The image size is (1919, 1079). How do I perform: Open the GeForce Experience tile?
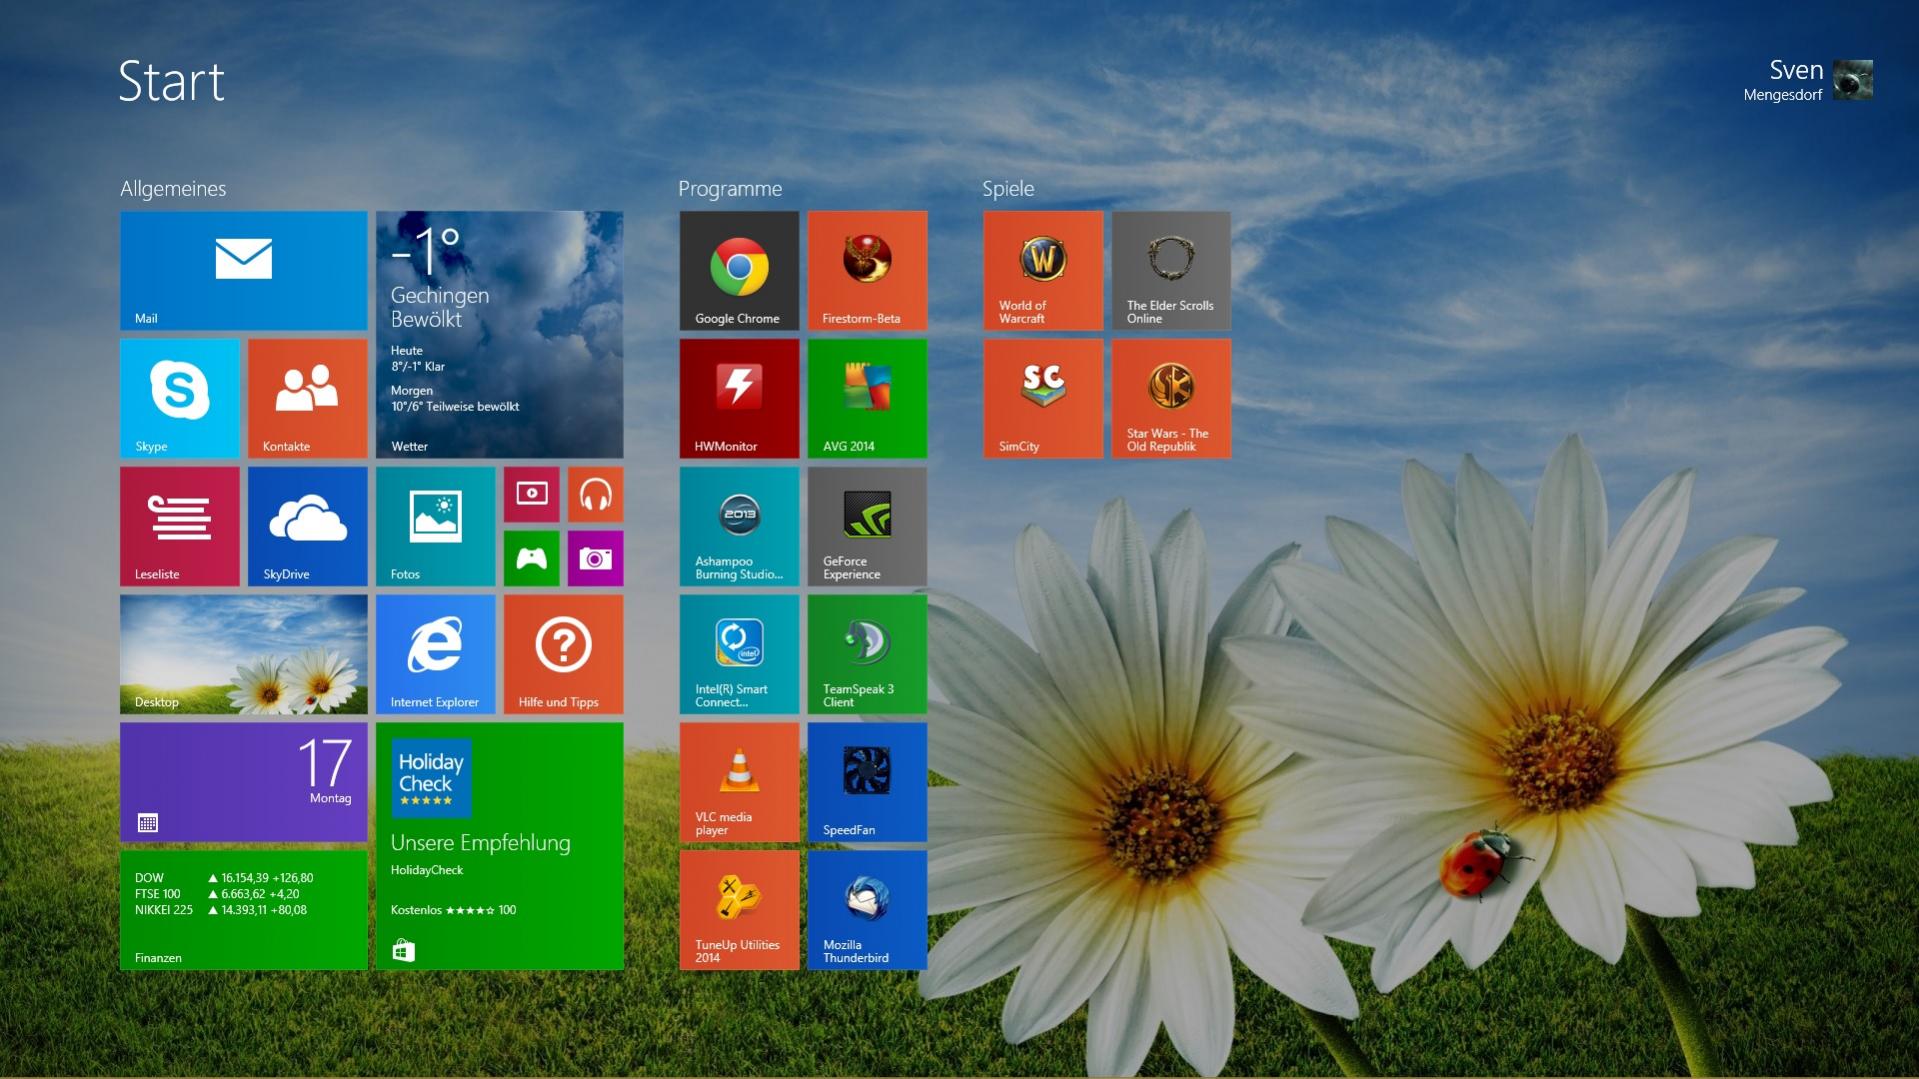click(x=867, y=526)
